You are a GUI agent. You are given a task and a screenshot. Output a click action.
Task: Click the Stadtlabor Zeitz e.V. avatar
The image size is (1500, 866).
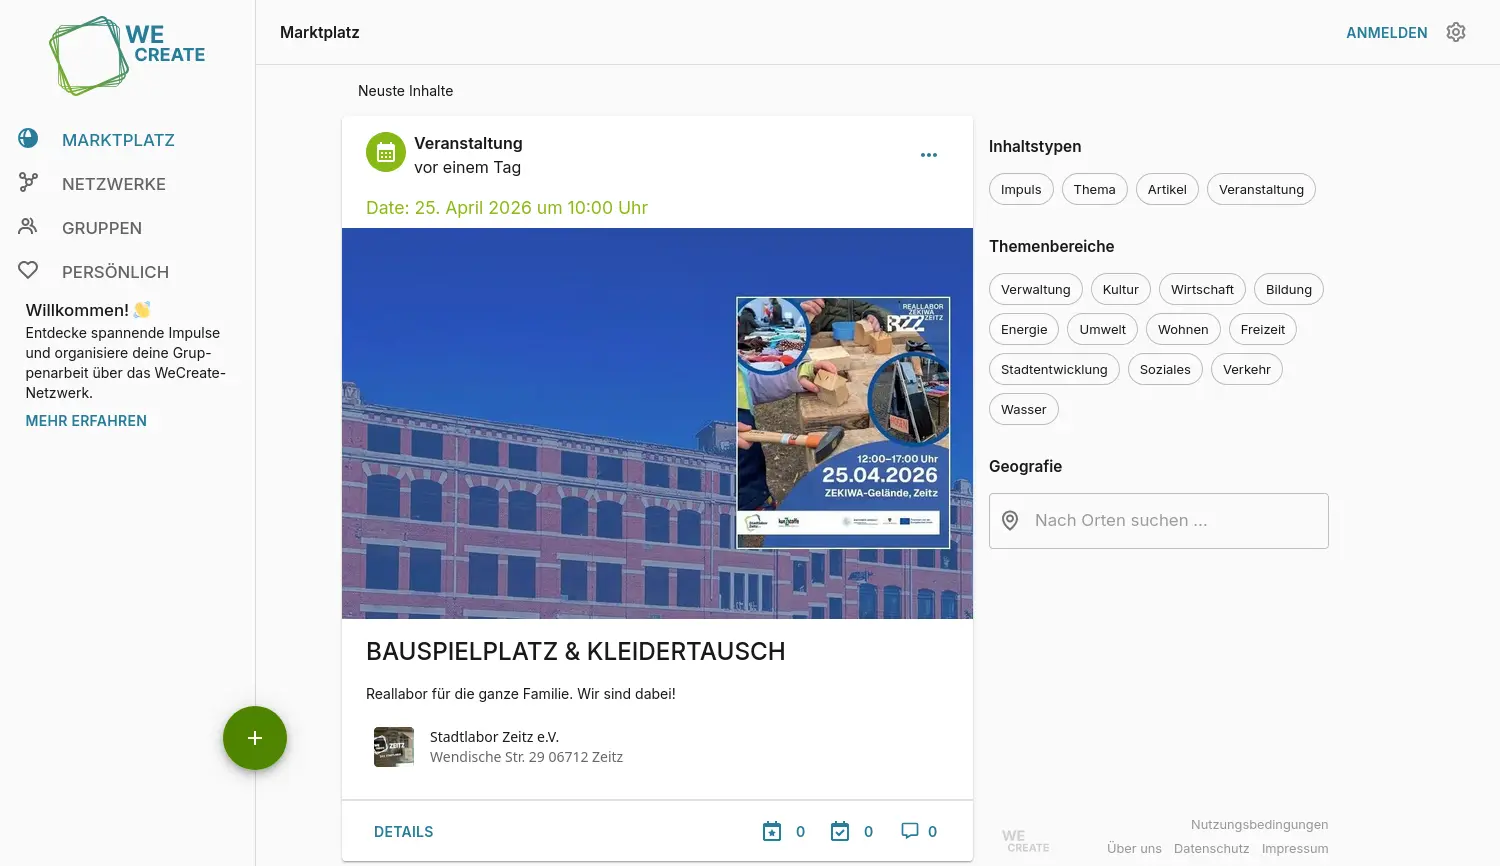click(394, 747)
